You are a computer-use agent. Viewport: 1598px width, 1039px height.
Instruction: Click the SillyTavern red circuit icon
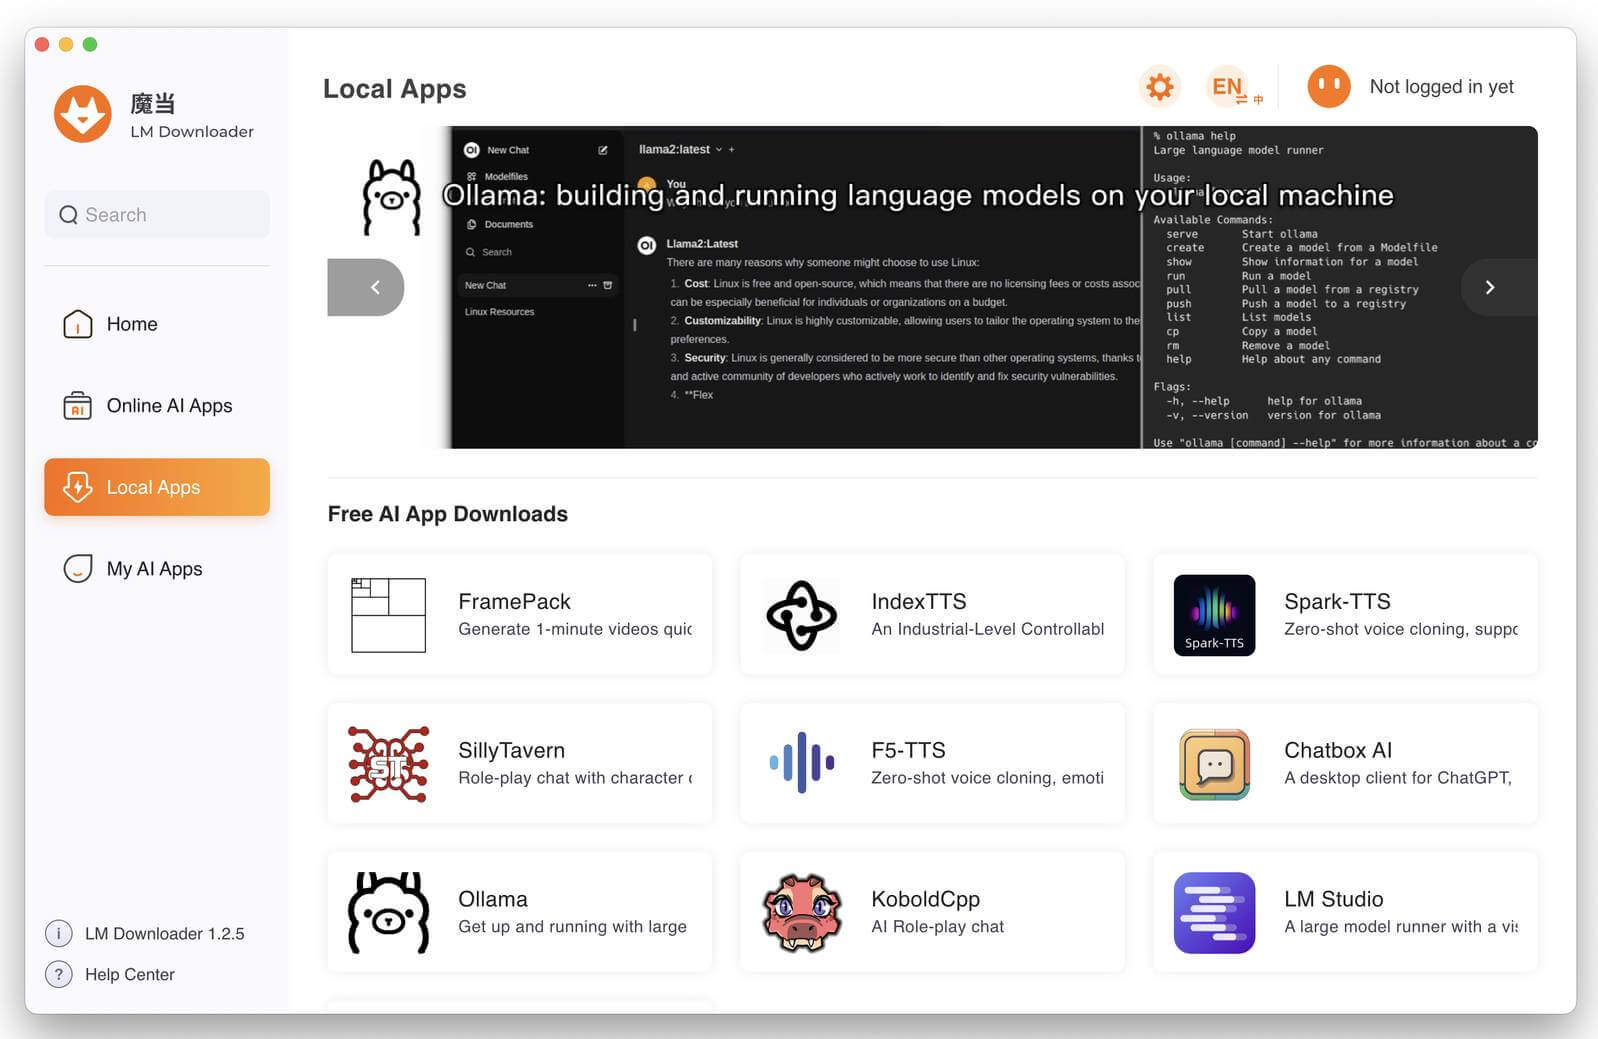click(388, 764)
